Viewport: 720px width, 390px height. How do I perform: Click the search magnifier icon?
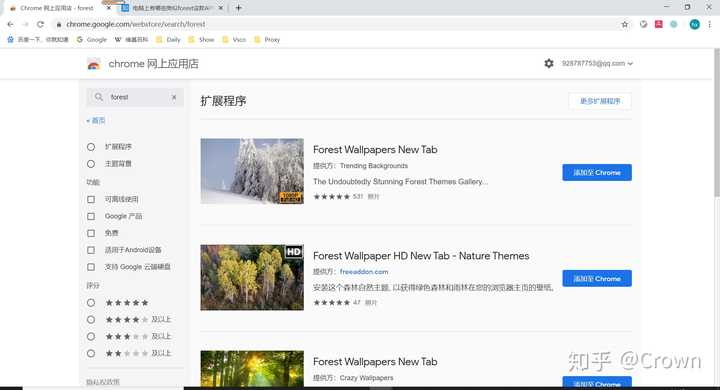[x=98, y=97]
